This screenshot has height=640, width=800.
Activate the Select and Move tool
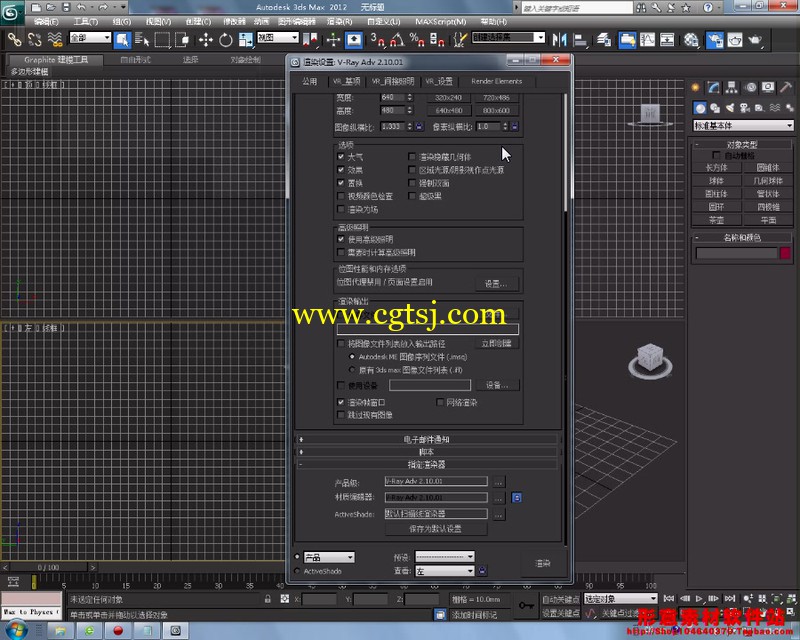tap(206, 39)
